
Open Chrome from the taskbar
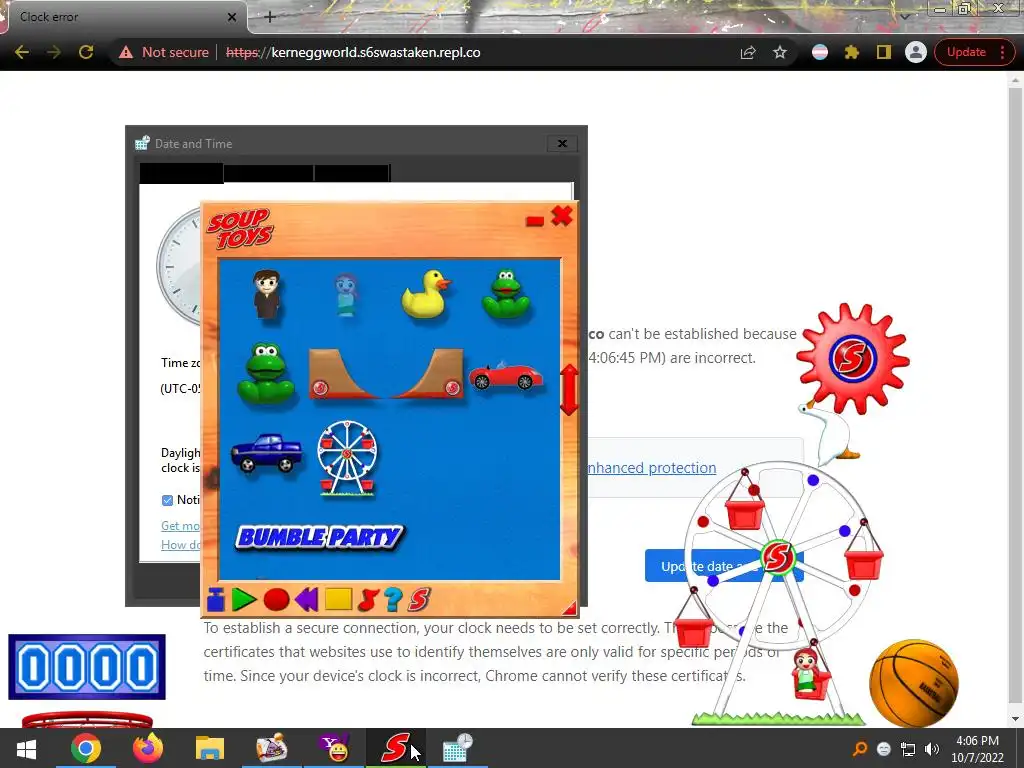pyautogui.click(x=86, y=748)
